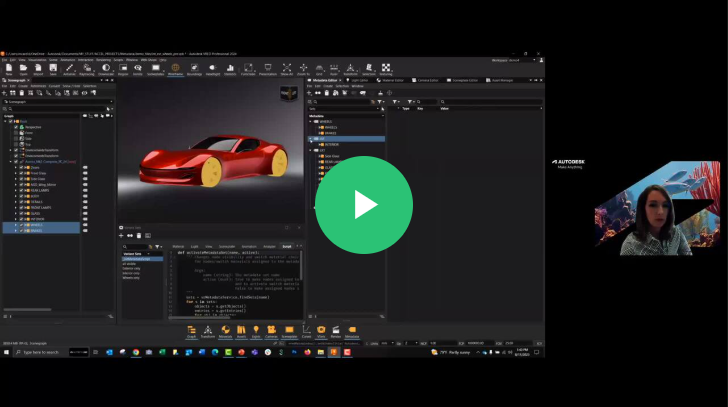This screenshot has width=728, height=407.
Task: Open the Sets dropdown in Metadata Editor
Action: pos(344,109)
